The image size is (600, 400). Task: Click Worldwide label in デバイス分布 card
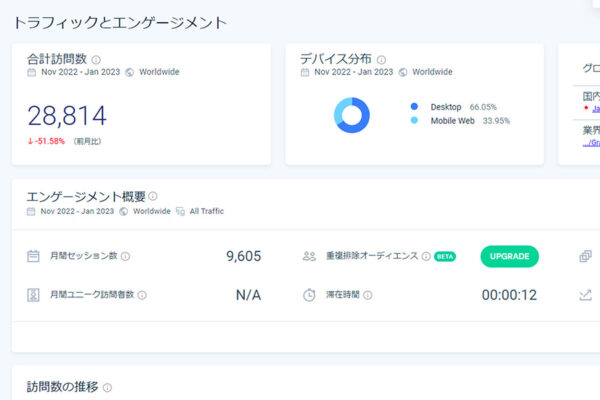(432, 72)
